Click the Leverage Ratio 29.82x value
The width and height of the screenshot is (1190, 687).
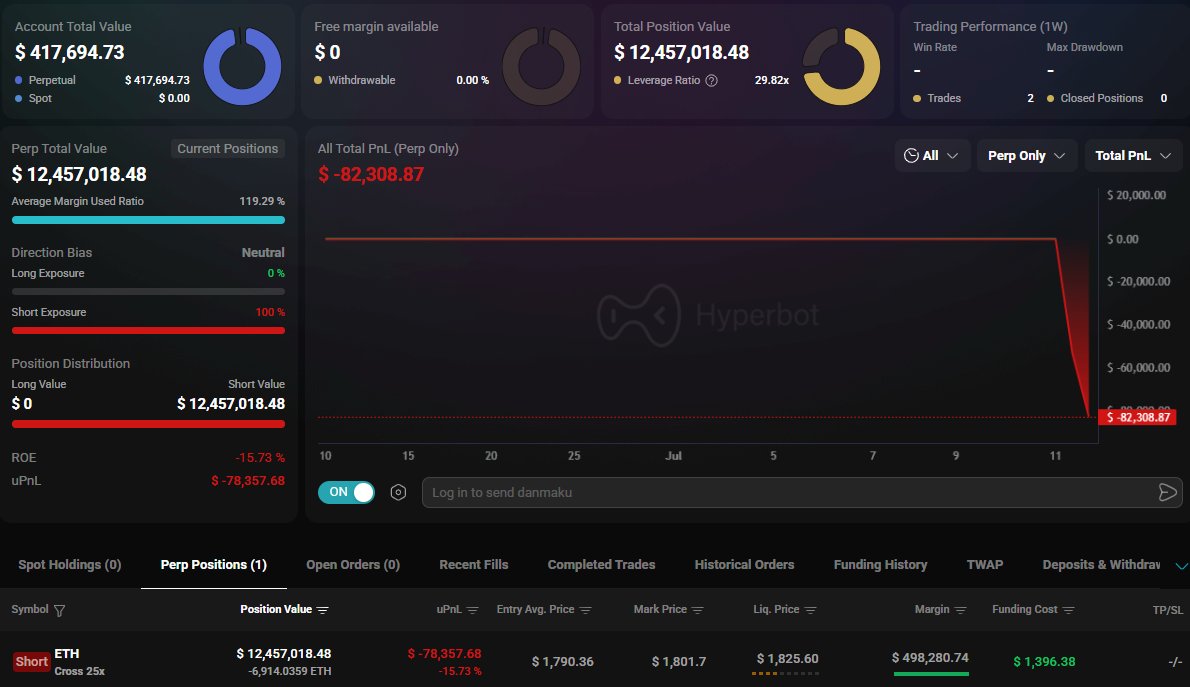coord(771,80)
